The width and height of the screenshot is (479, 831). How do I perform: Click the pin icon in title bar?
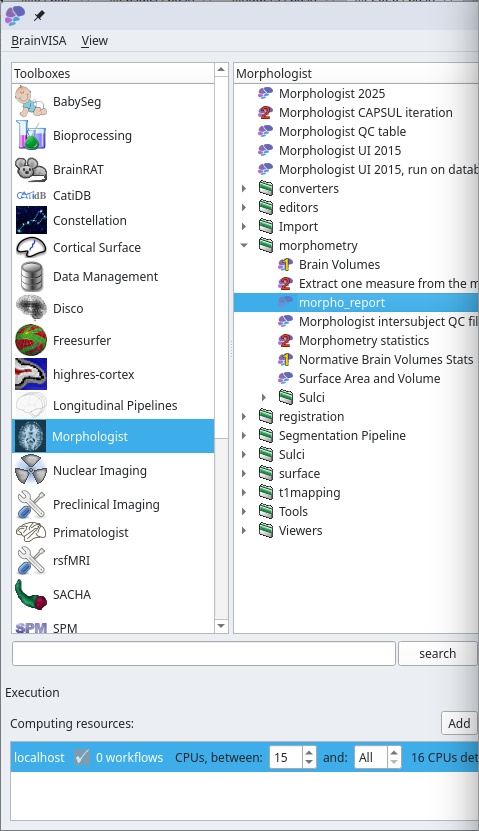click(x=39, y=16)
